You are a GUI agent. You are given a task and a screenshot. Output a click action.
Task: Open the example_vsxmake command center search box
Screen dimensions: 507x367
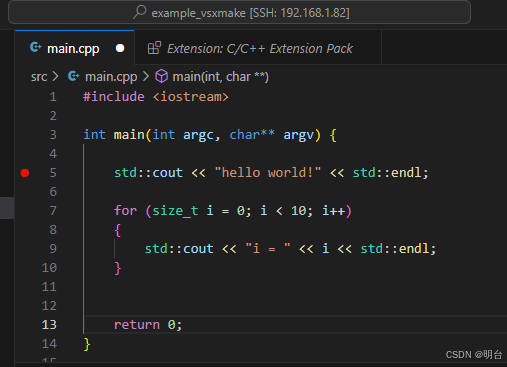pyautogui.click(x=239, y=12)
